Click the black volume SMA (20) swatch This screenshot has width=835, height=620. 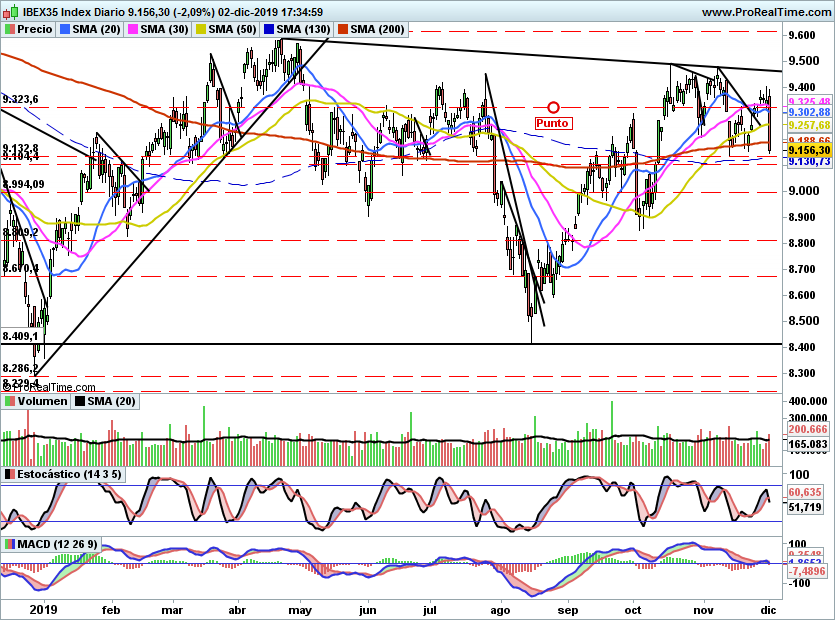pyautogui.click(x=80, y=401)
